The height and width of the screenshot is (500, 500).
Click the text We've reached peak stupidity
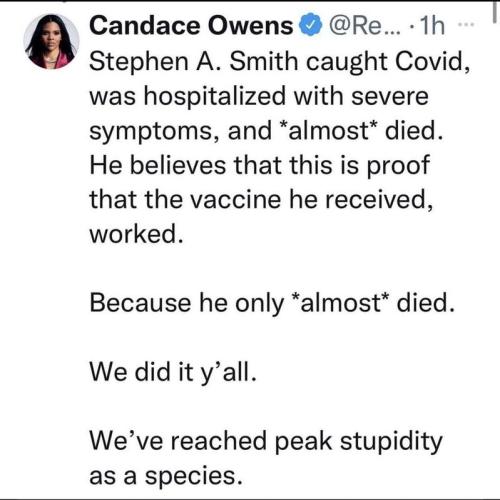pyautogui.click(x=266, y=442)
